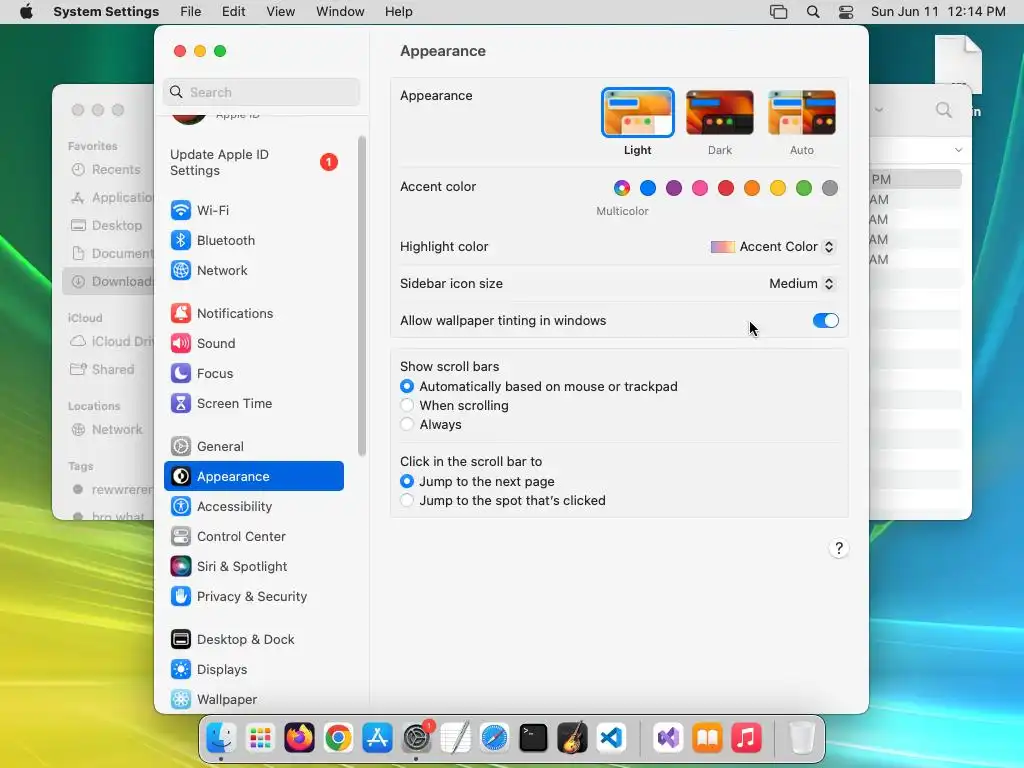This screenshot has width=1024, height=768.
Task: Open the Help menu
Action: click(398, 12)
